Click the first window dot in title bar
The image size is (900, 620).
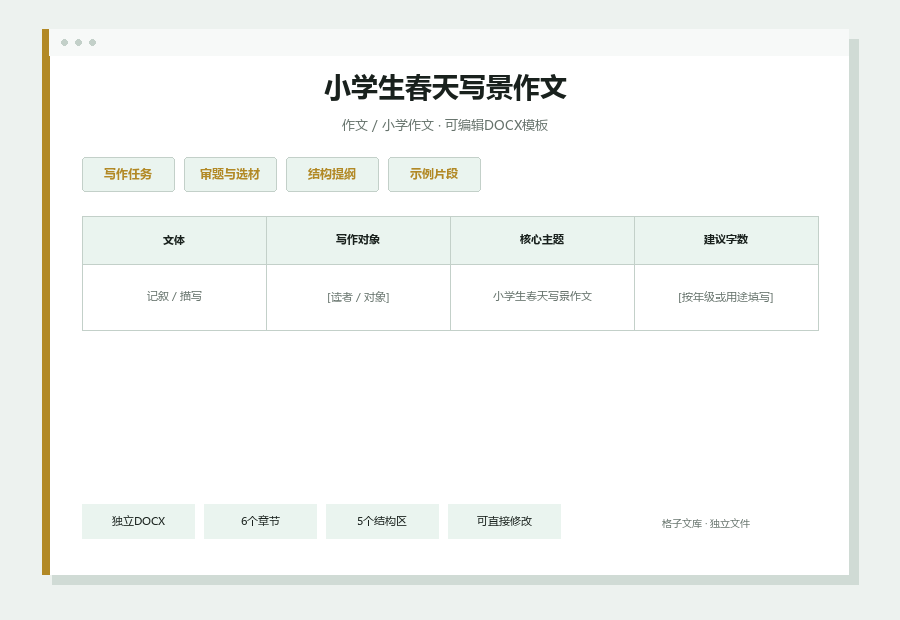[64, 42]
